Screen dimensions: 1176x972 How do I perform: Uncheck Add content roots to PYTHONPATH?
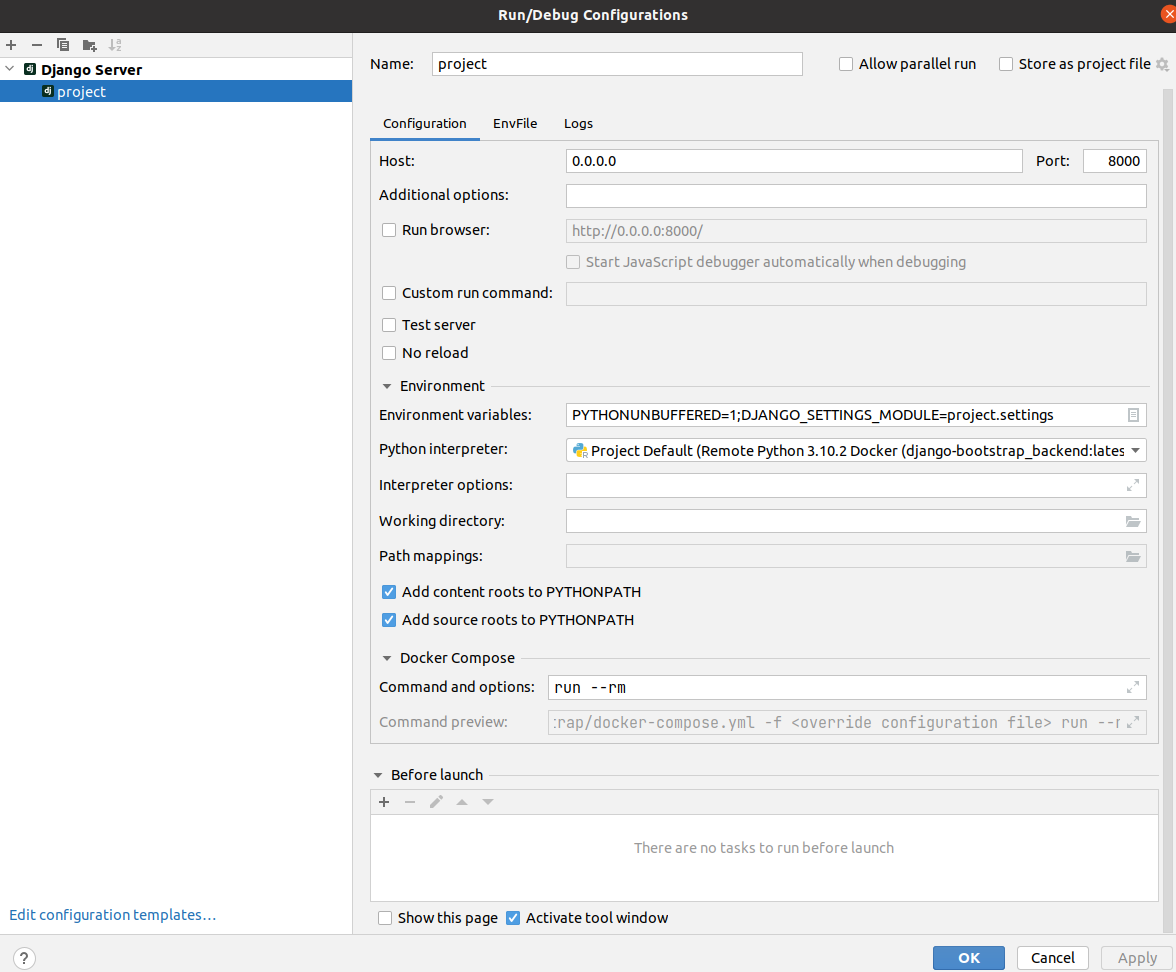(388, 592)
